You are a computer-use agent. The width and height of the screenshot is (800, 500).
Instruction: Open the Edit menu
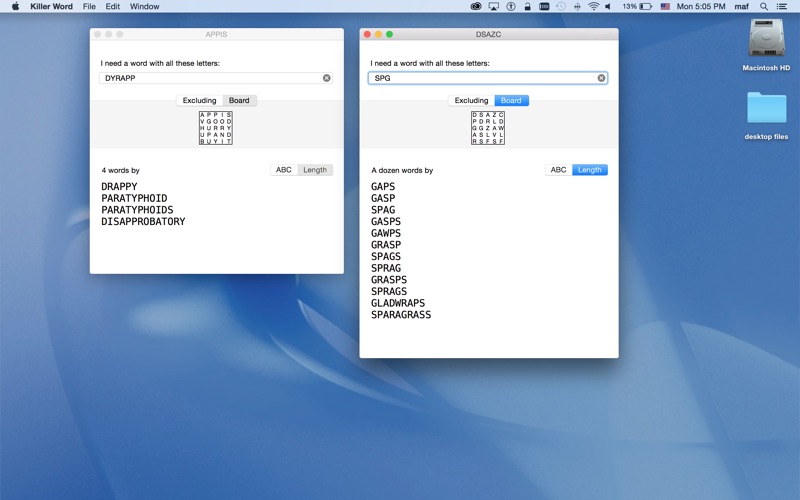[x=112, y=6]
